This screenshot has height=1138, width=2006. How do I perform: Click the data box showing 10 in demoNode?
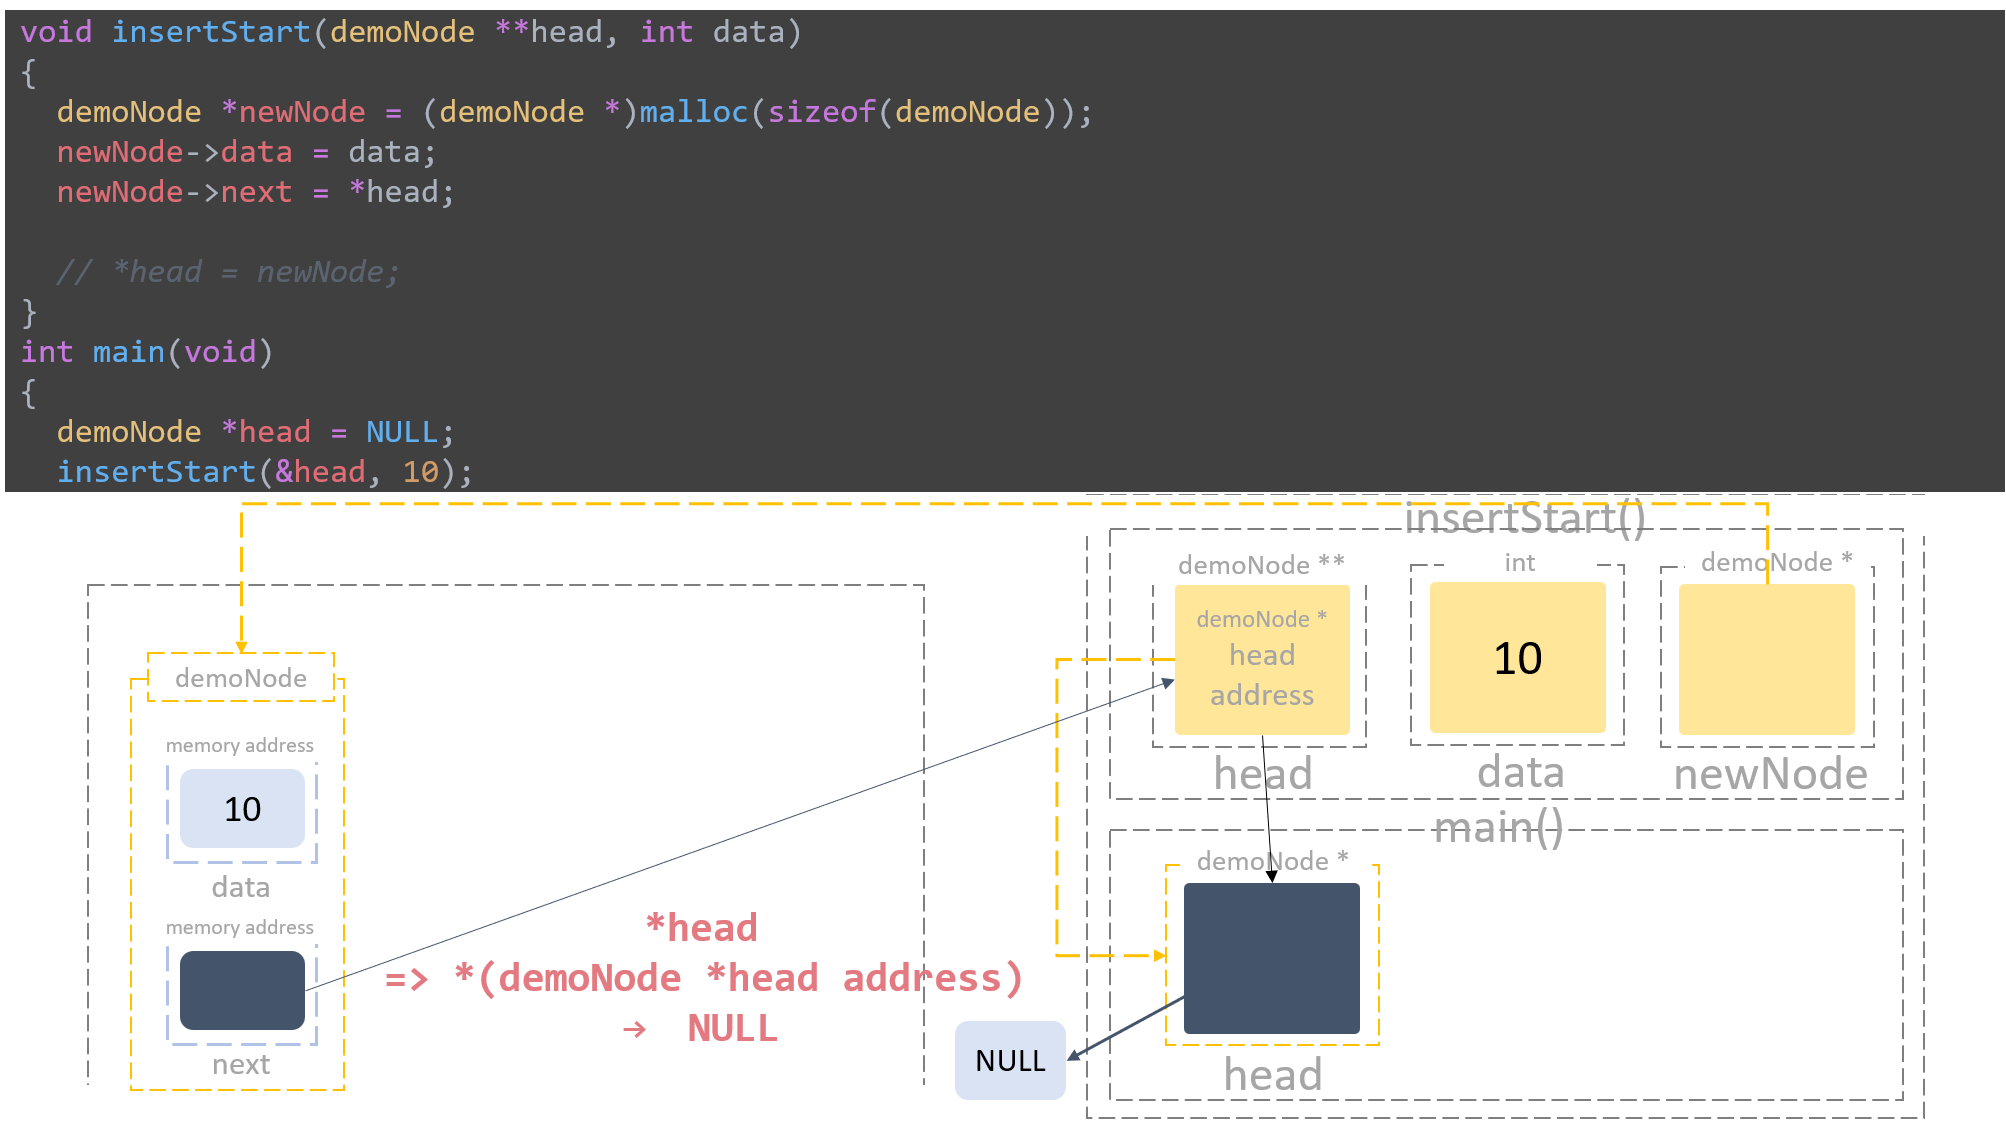[x=241, y=808]
